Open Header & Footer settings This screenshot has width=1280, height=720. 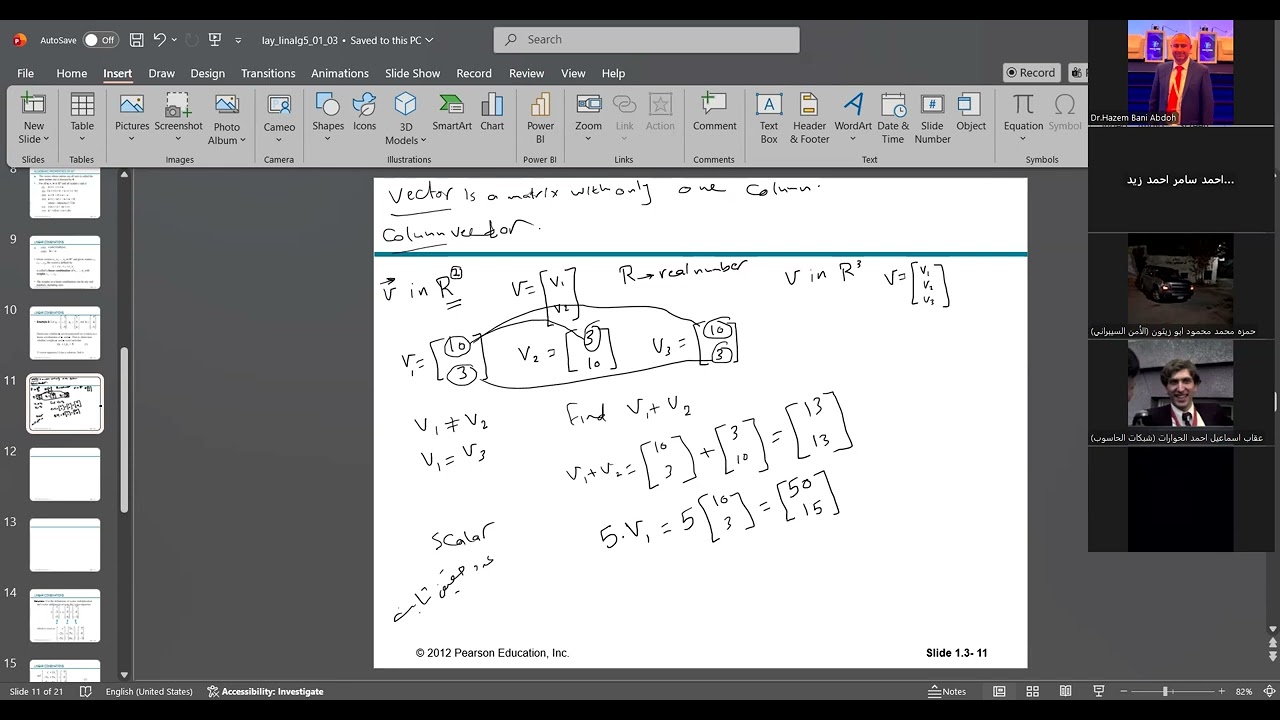click(x=809, y=119)
